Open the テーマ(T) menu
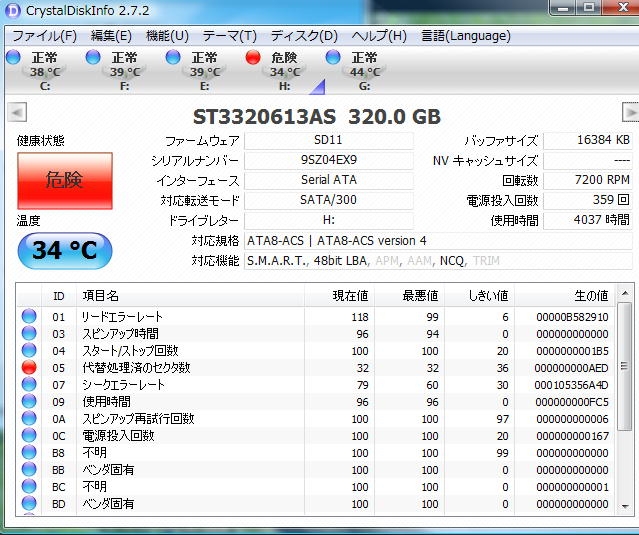Screen dimensions: 639x535 (x=229, y=36)
